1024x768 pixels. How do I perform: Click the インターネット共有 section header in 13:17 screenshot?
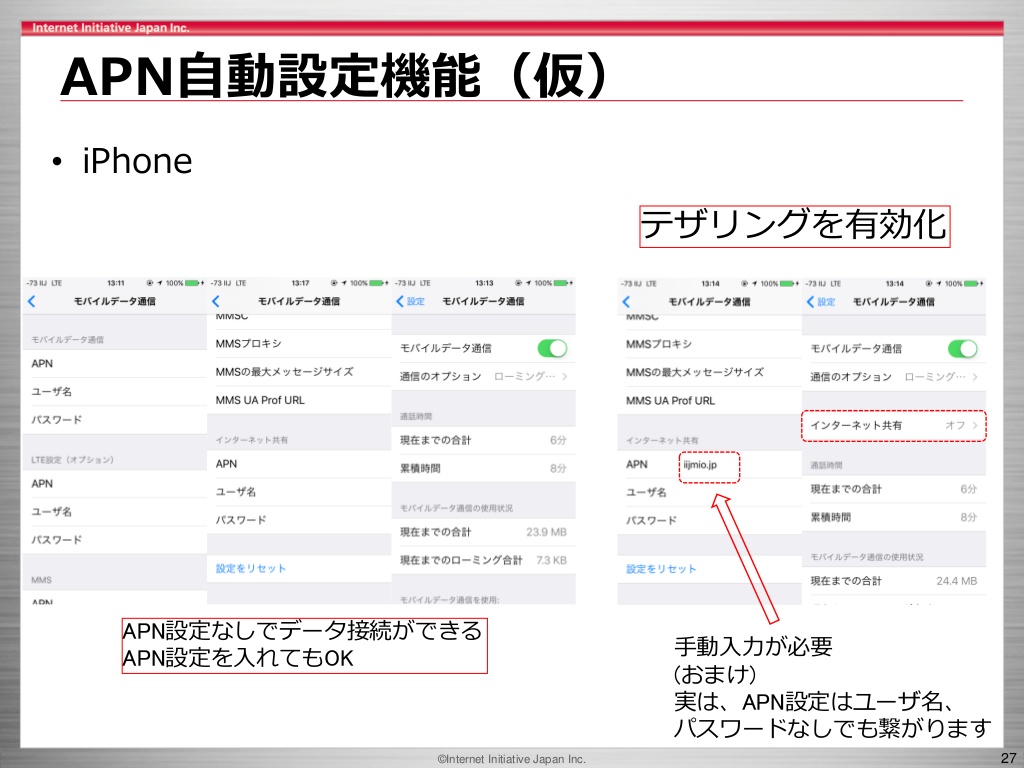pyautogui.click(x=251, y=440)
